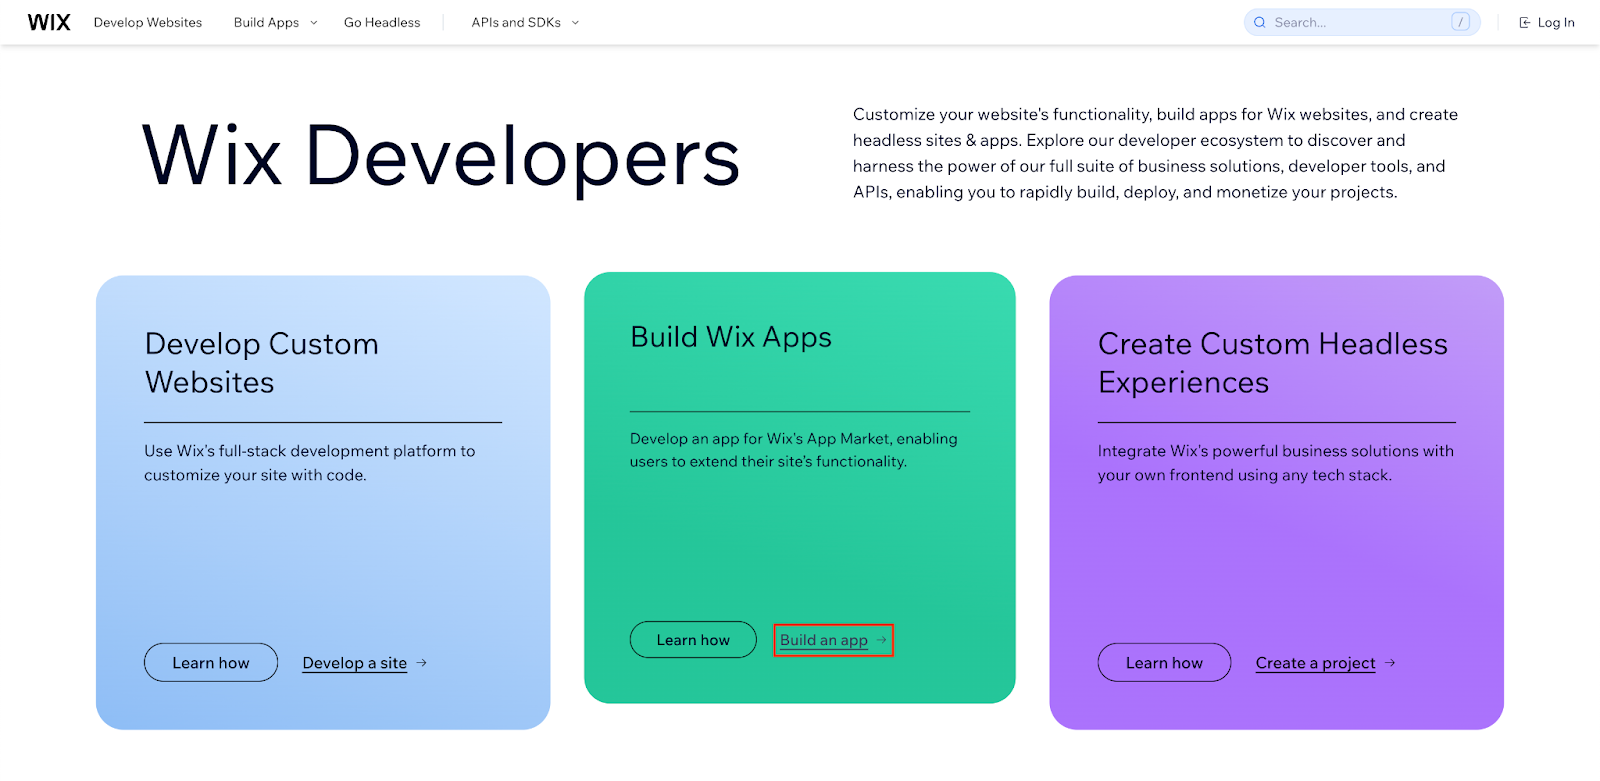Screen dimensions: 1600x781
Task: Open APIs and SDKs menu
Action: tap(516, 22)
